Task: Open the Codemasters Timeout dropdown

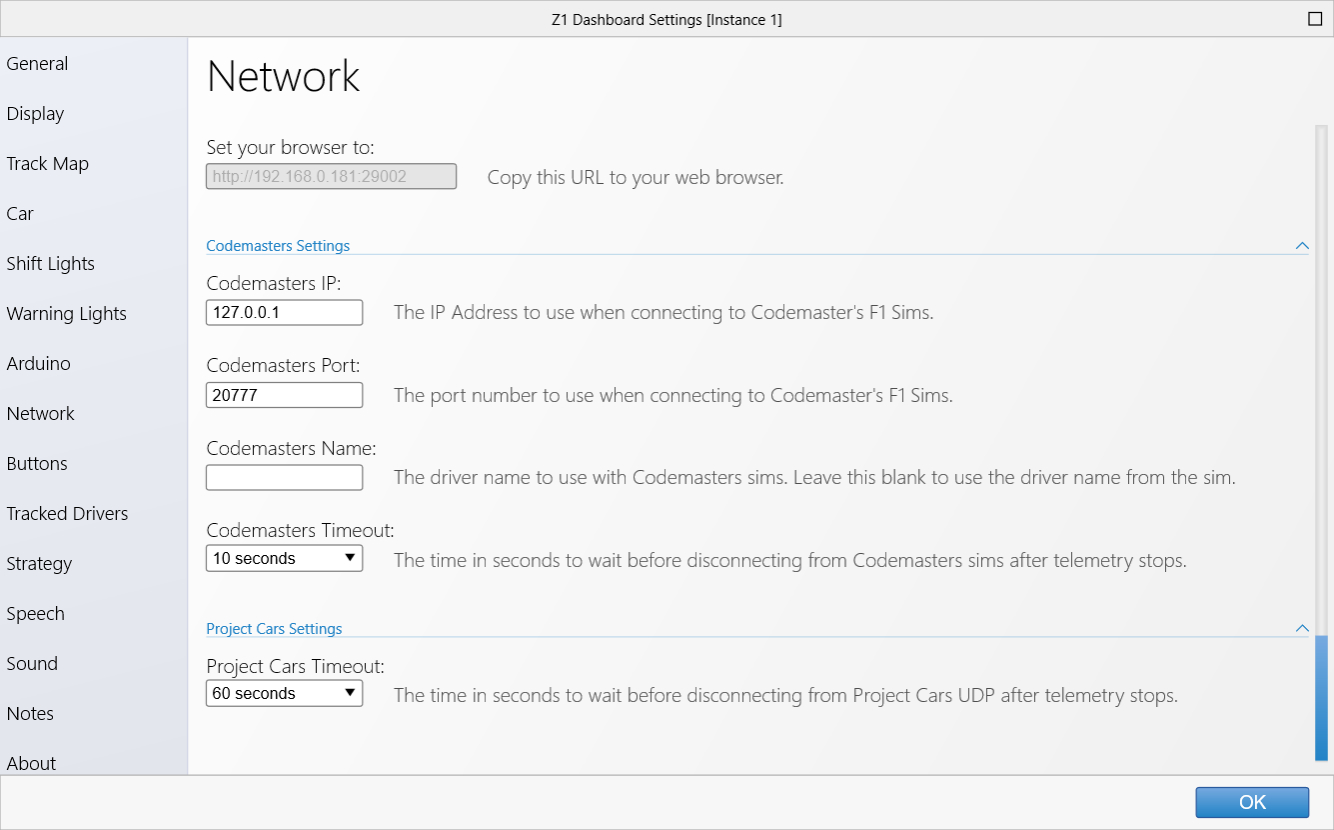Action: 284,558
